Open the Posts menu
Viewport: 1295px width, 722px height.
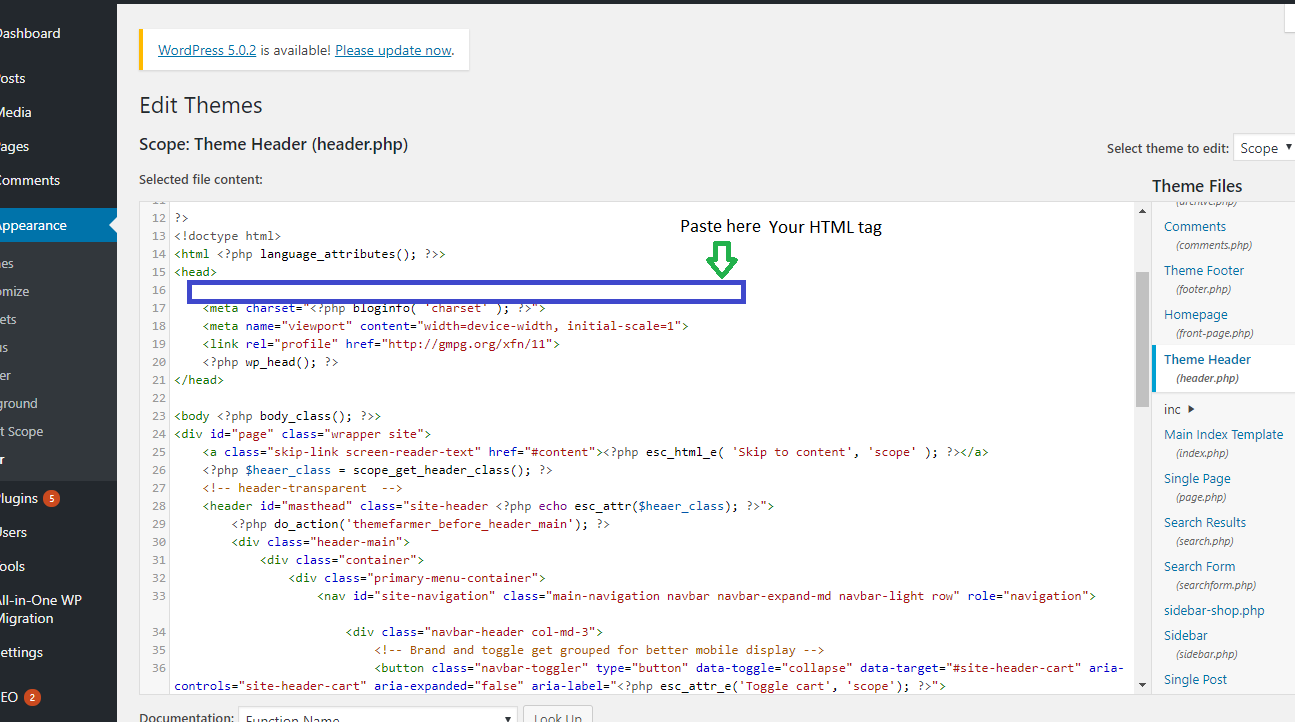pos(58,78)
